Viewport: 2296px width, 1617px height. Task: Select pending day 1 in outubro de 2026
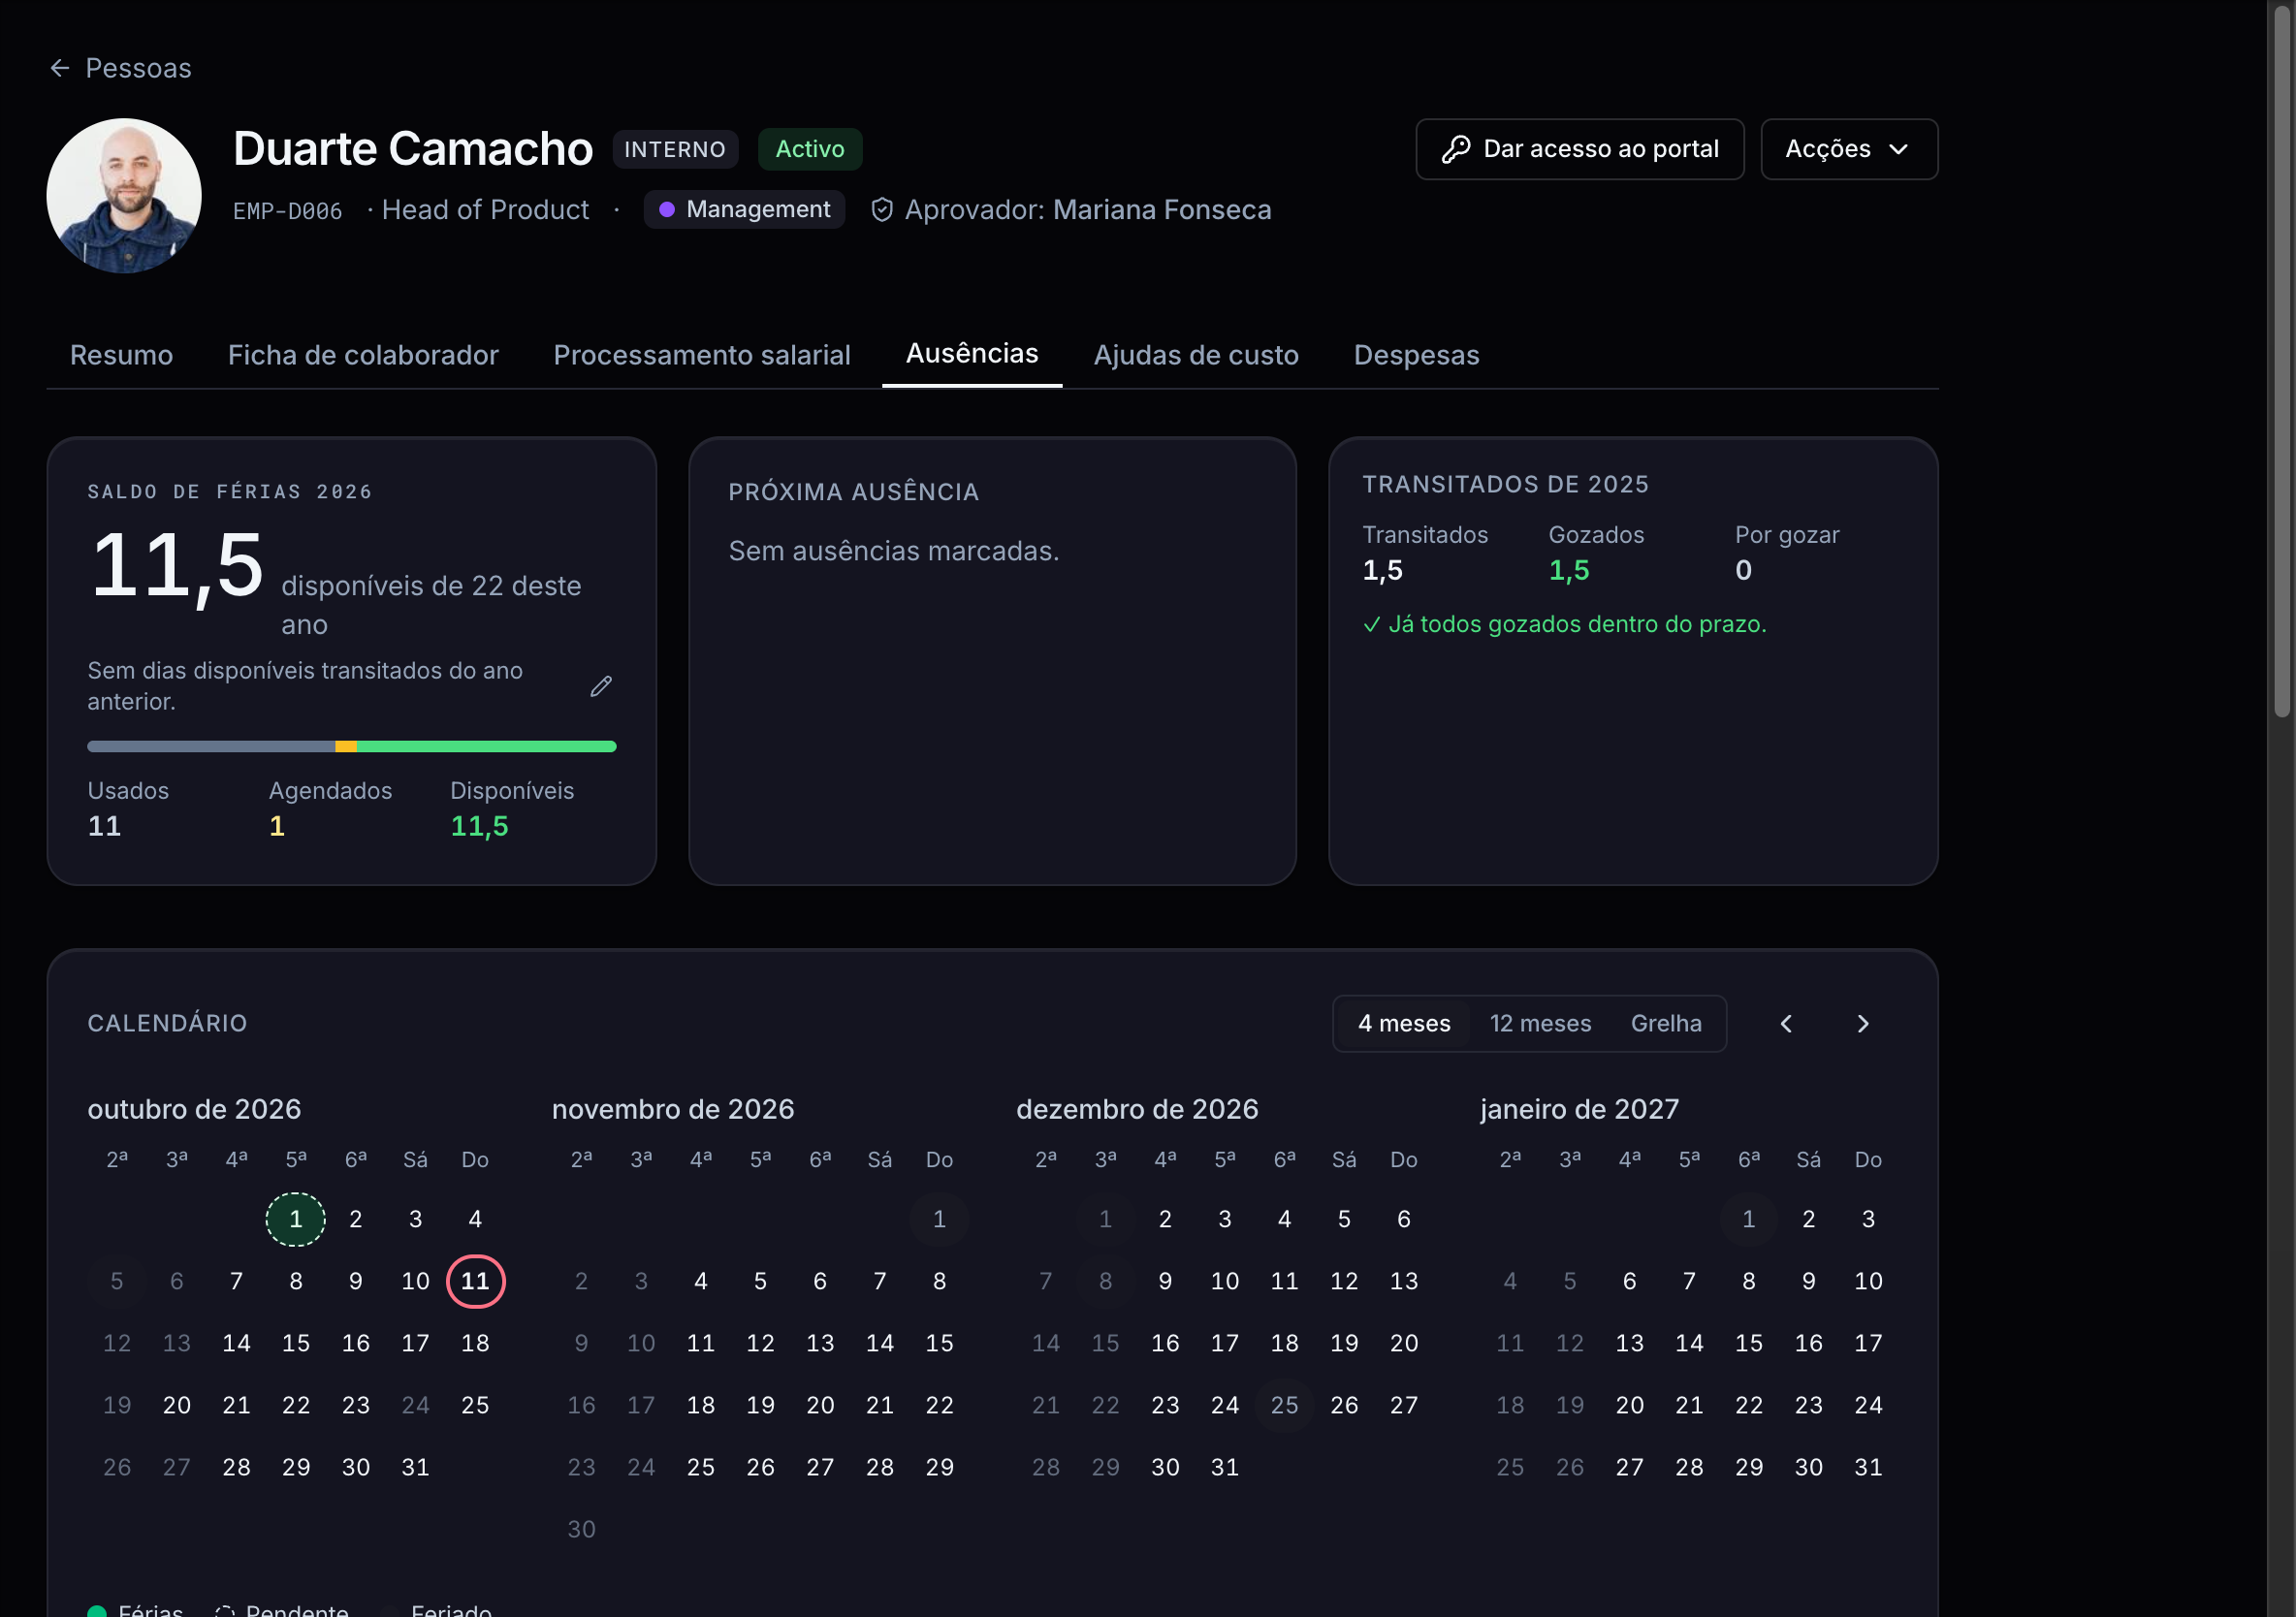296,1219
